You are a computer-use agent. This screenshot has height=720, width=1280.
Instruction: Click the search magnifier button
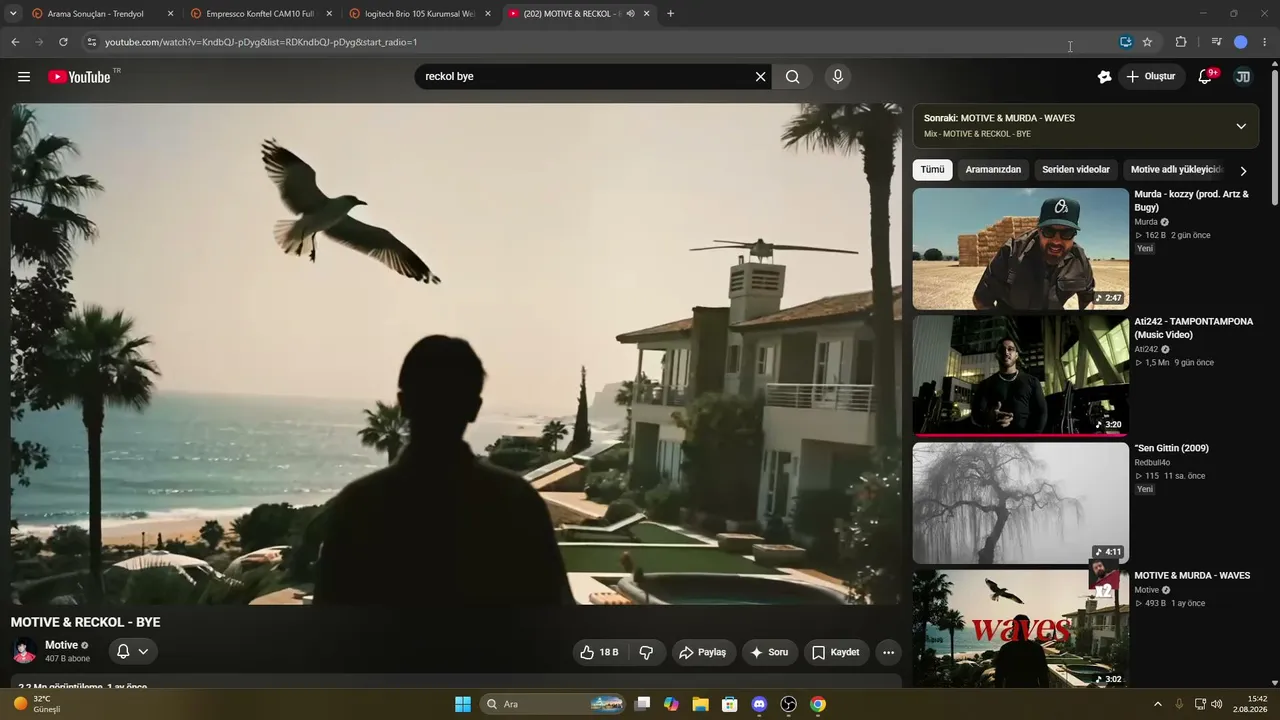[793, 77]
